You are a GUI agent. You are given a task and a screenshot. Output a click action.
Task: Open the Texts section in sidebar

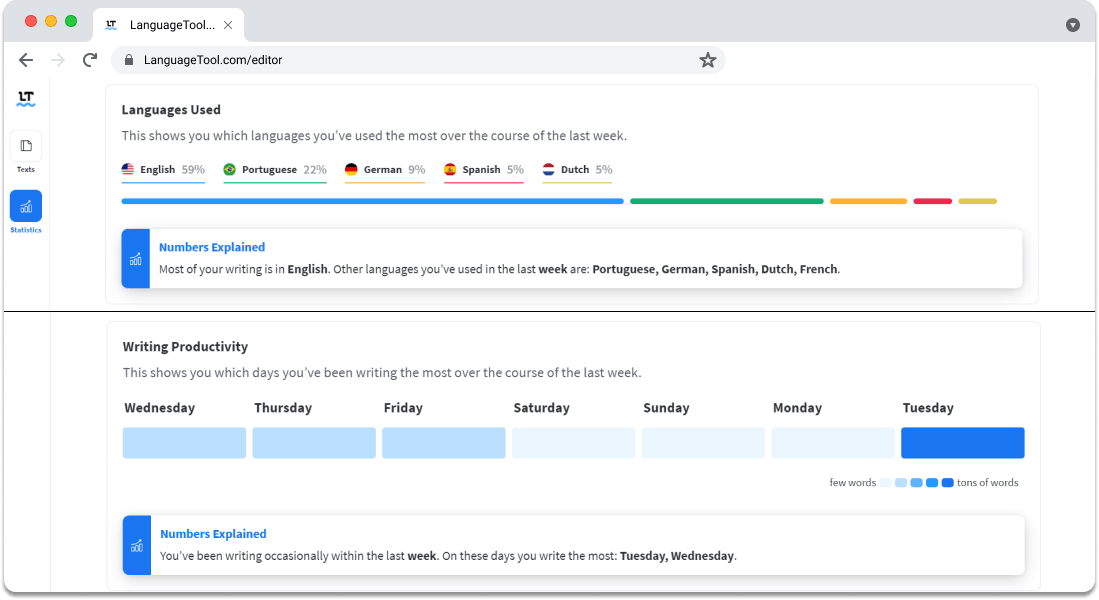coord(26,152)
